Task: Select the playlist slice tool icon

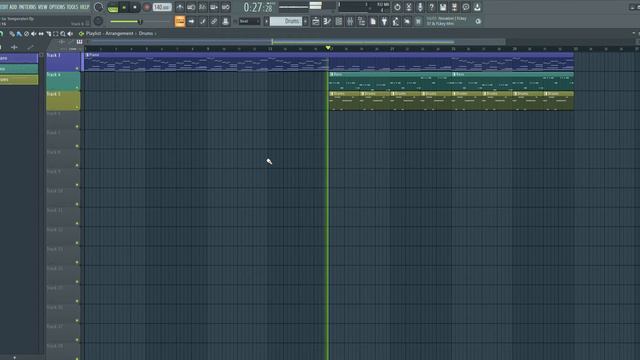Action: coord(49,34)
